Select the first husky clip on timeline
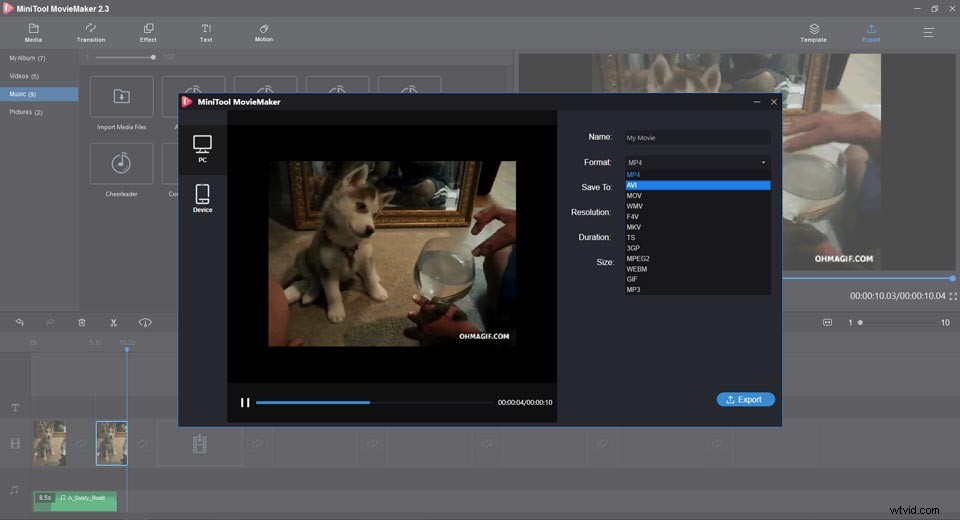This screenshot has height=520, width=960. (x=50, y=443)
